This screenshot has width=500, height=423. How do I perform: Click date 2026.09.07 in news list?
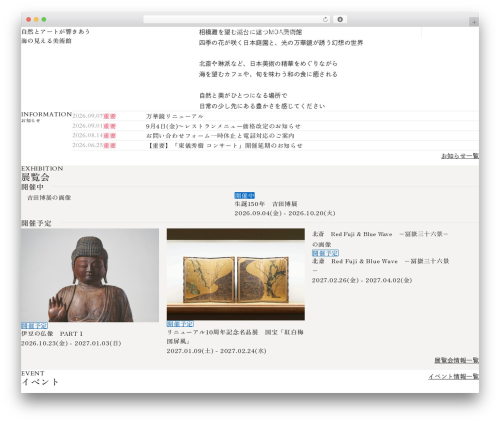(88, 116)
